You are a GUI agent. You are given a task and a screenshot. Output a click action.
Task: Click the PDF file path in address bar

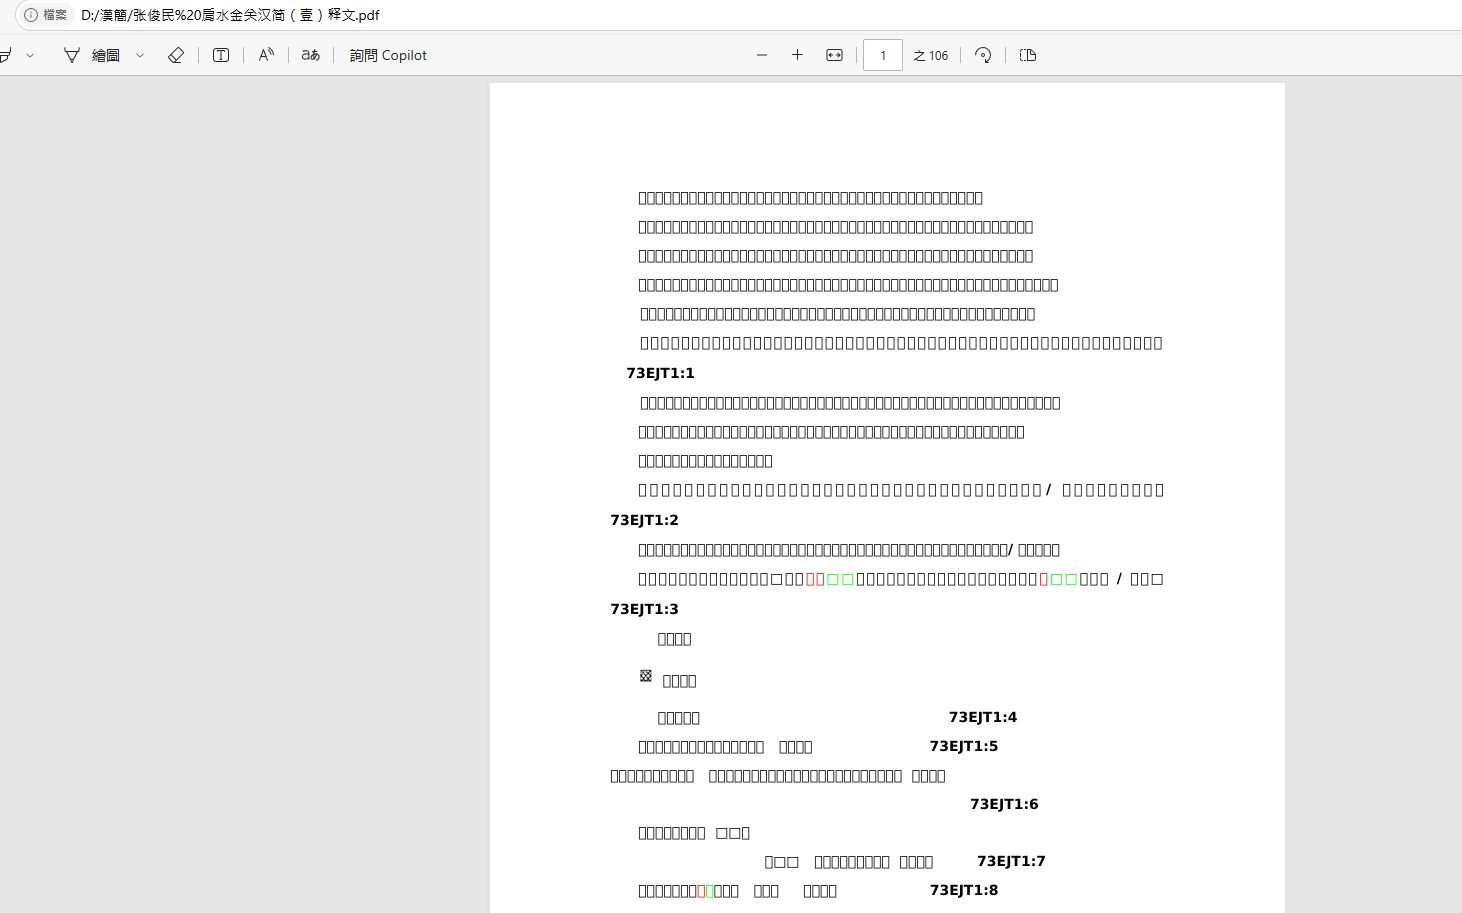tap(230, 15)
